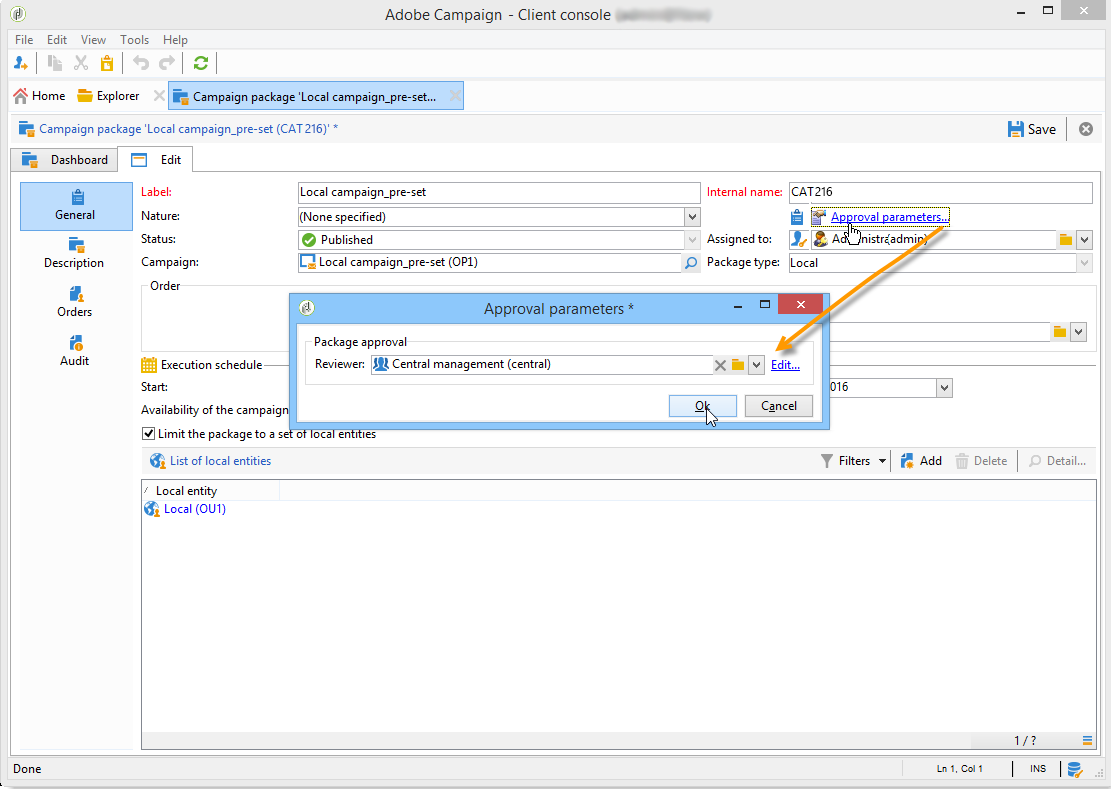Viewport: 1111px width, 789px height.
Task: Click the Campaign field Local campaign_pre-set (OP1)
Action: point(490,263)
